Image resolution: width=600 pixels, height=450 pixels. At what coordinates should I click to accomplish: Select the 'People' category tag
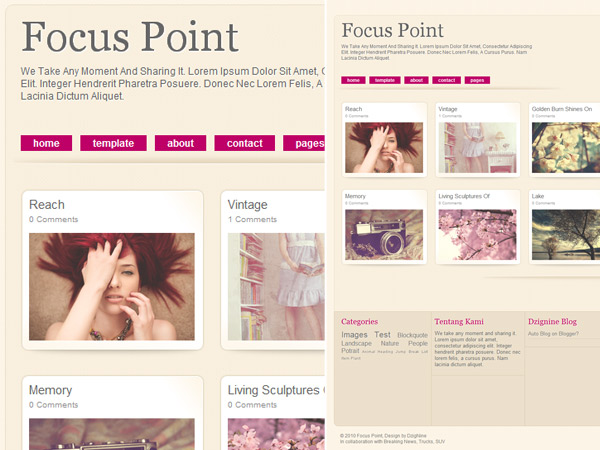point(418,343)
